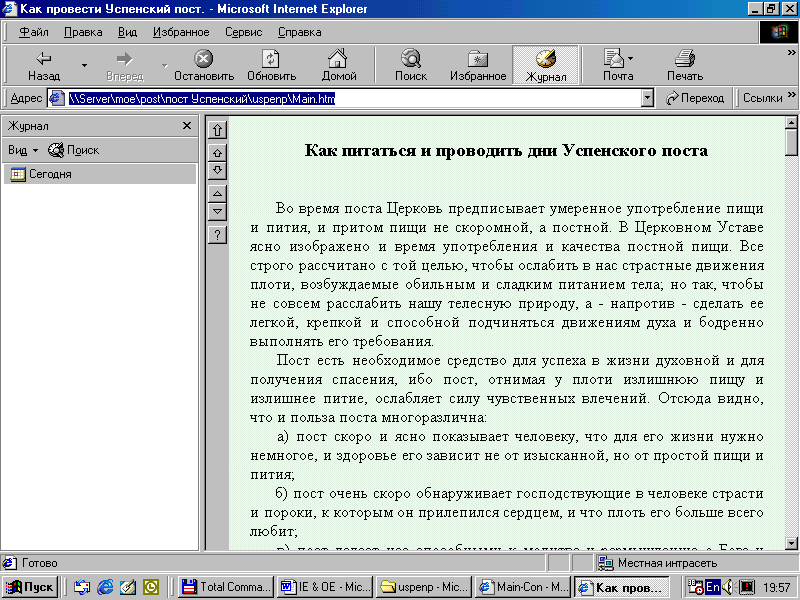Image resolution: width=800 pixels, height=600 pixels.
Task: Click the window title bar IE icon
Action: pyautogui.click(x=9, y=9)
